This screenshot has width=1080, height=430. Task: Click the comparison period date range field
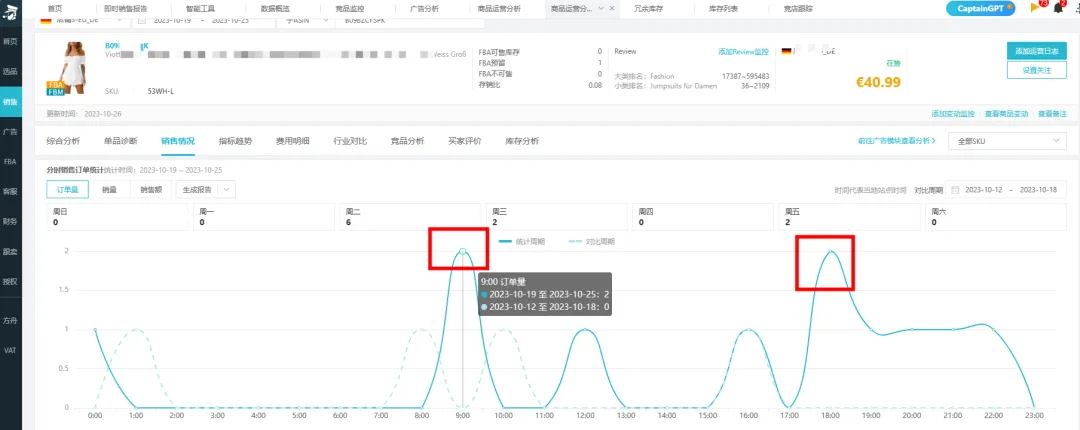pyautogui.click(x=1008, y=190)
